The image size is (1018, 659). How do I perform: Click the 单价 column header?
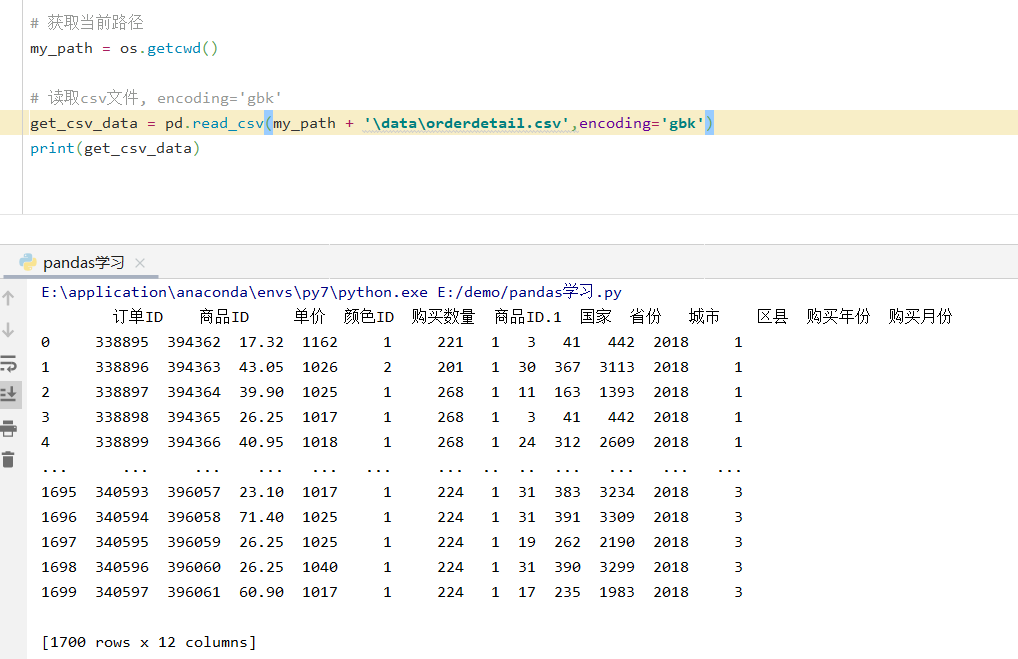tap(309, 317)
